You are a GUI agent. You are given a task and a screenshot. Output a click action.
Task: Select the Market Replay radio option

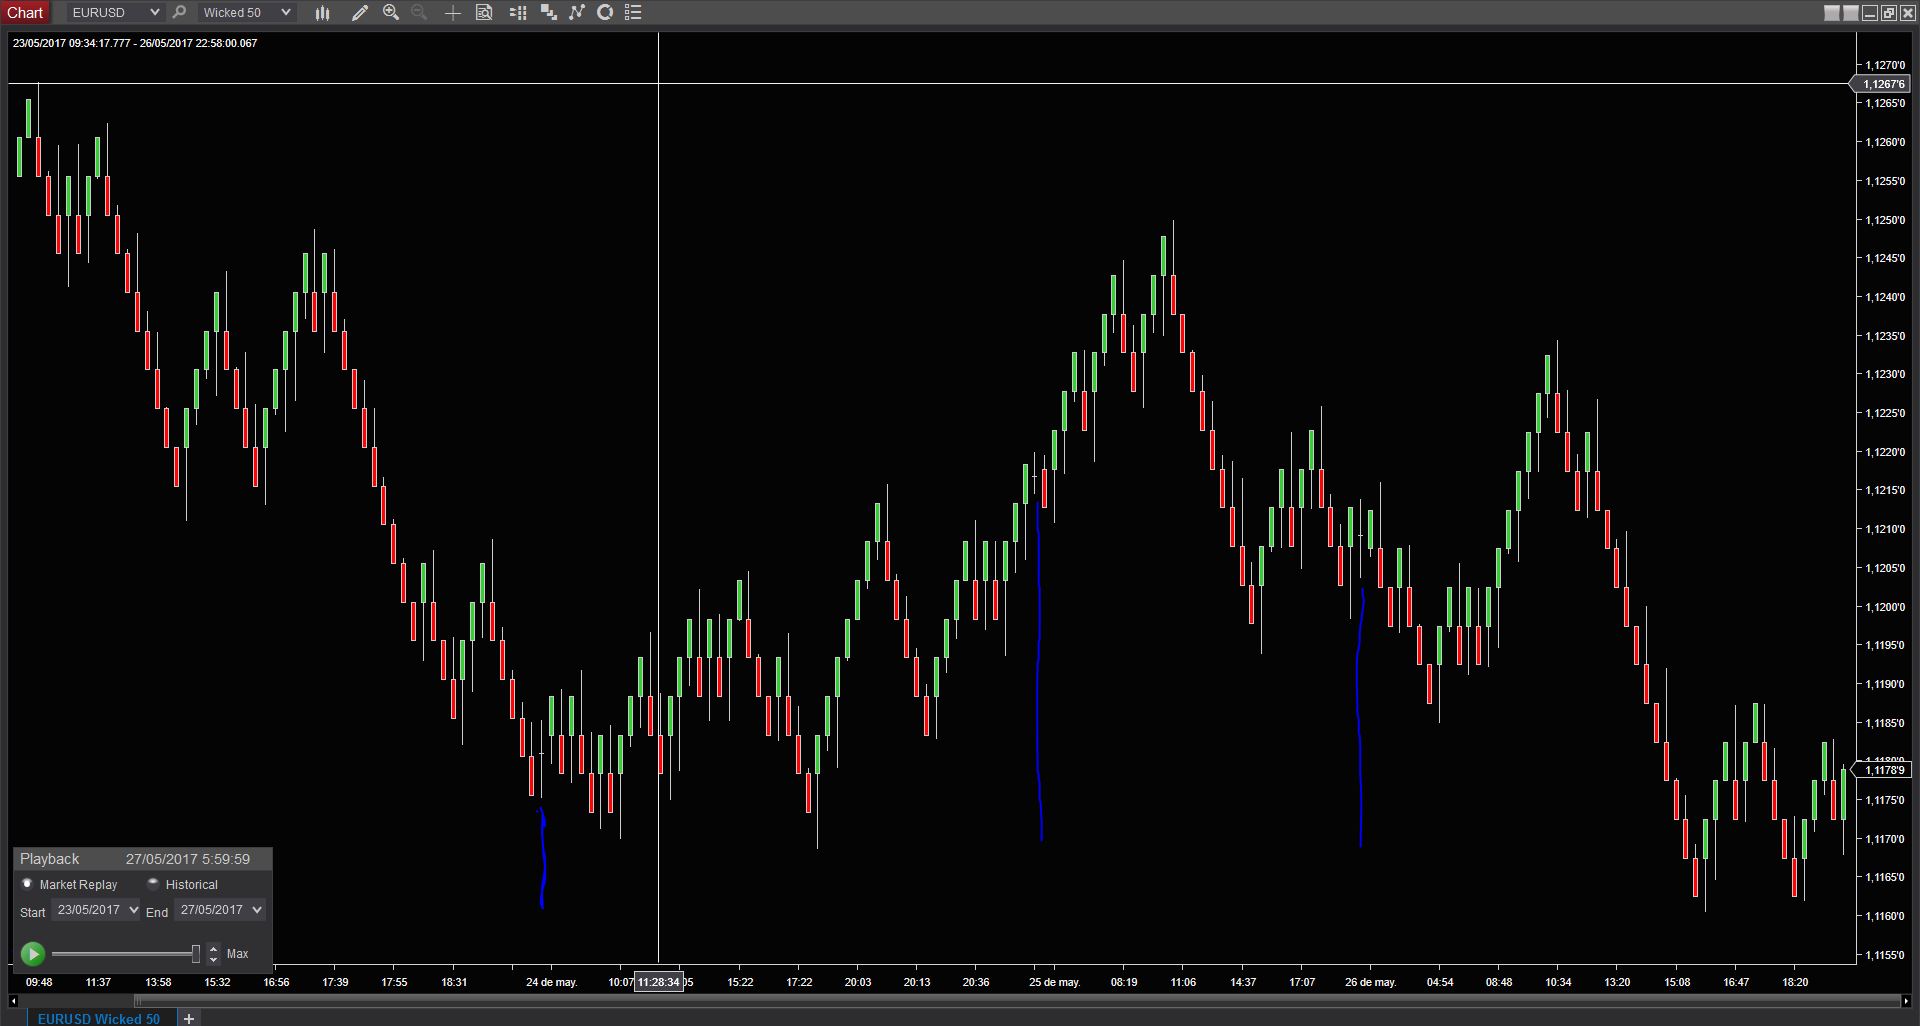28,884
